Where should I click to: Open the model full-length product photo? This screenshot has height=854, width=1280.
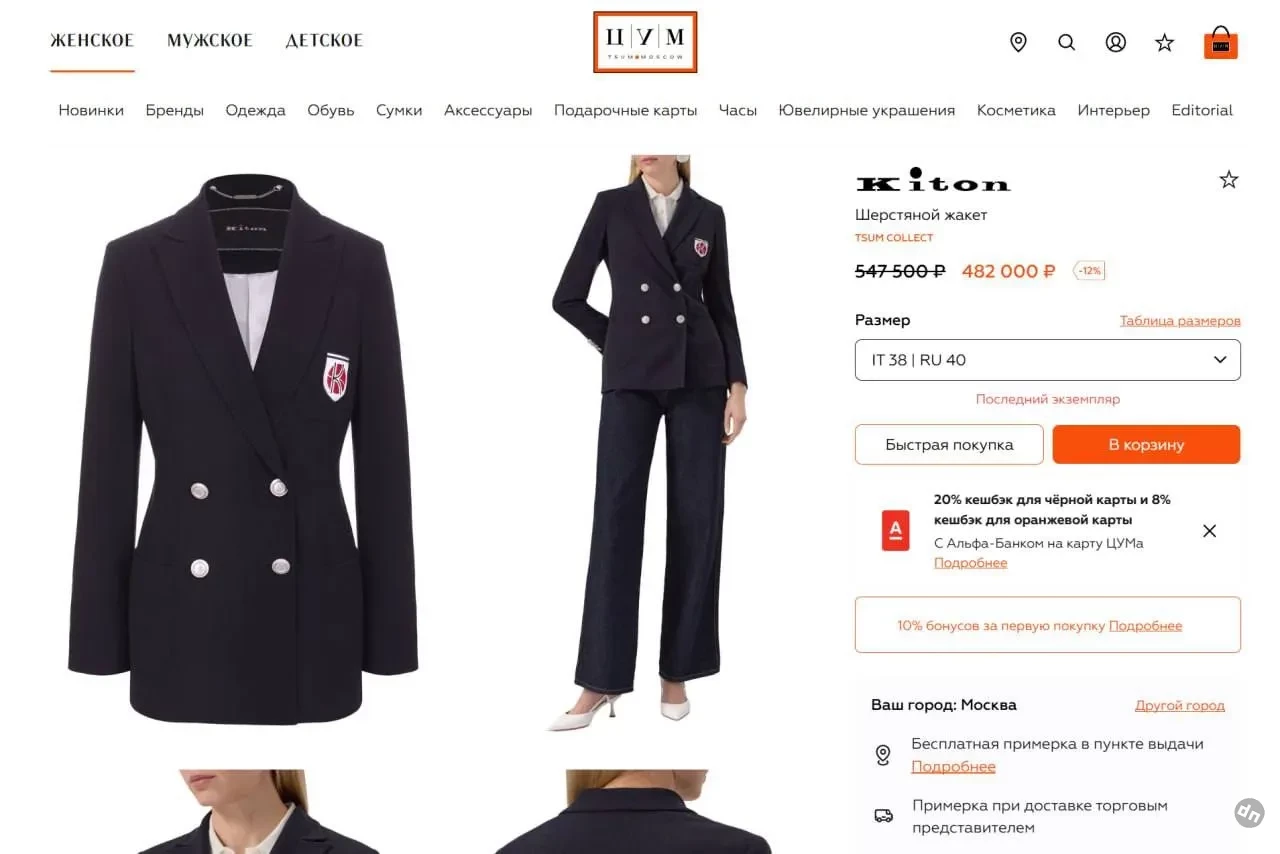click(x=648, y=443)
